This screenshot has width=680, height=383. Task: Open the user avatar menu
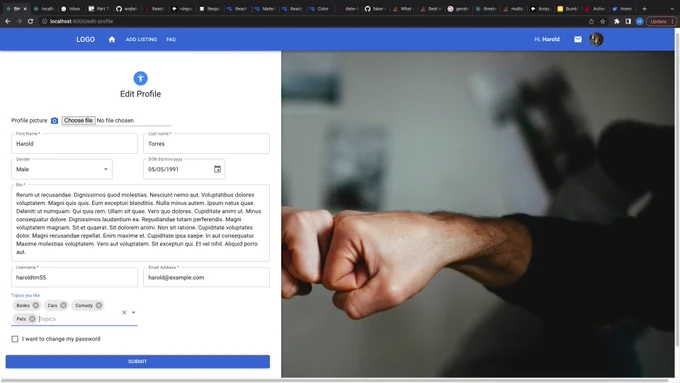pyautogui.click(x=596, y=39)
